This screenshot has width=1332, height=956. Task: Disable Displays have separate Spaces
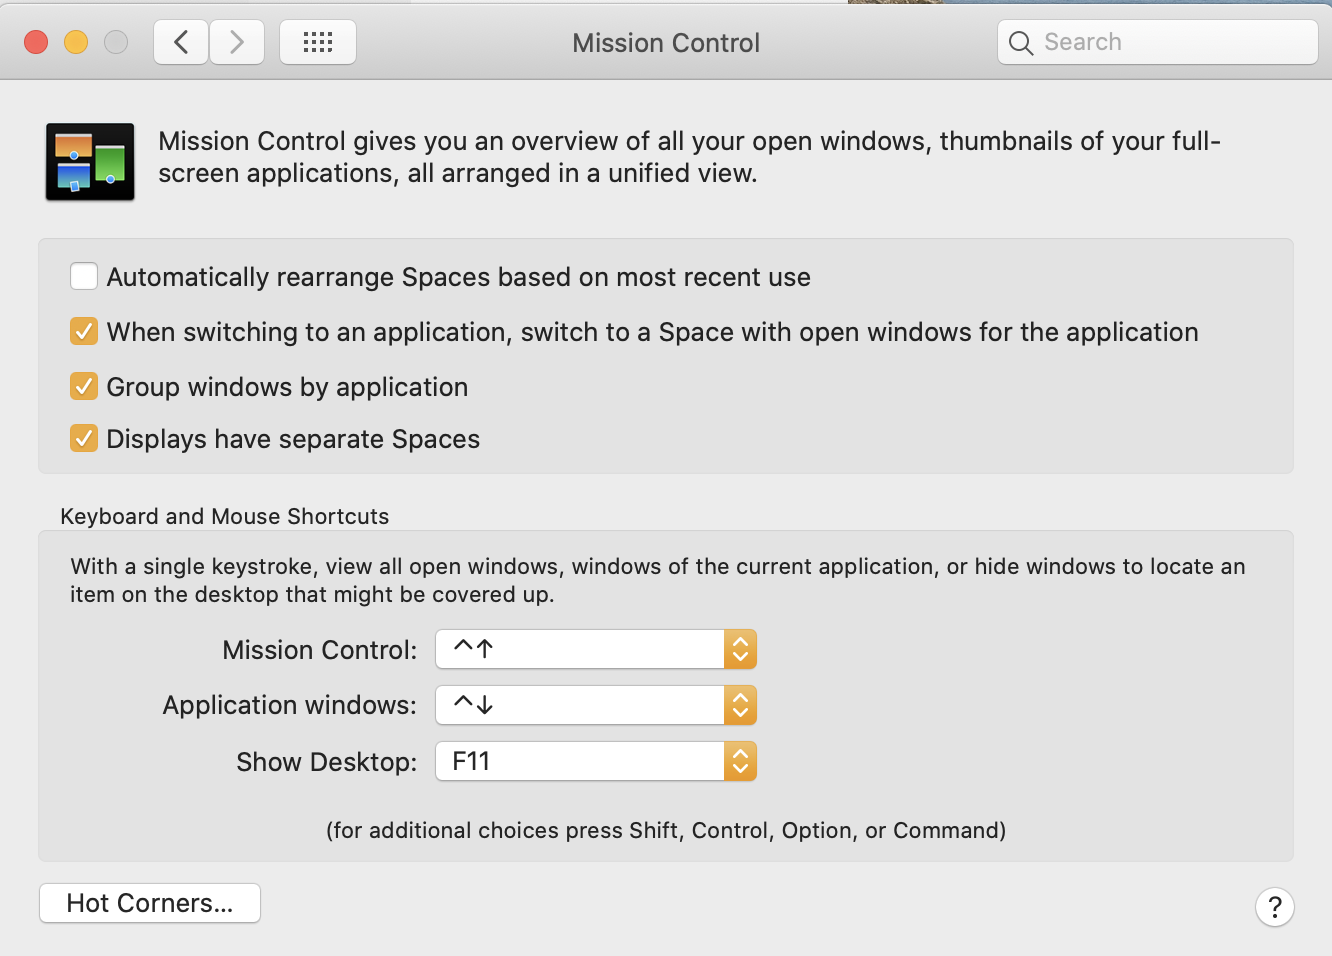tap(84, 438)
